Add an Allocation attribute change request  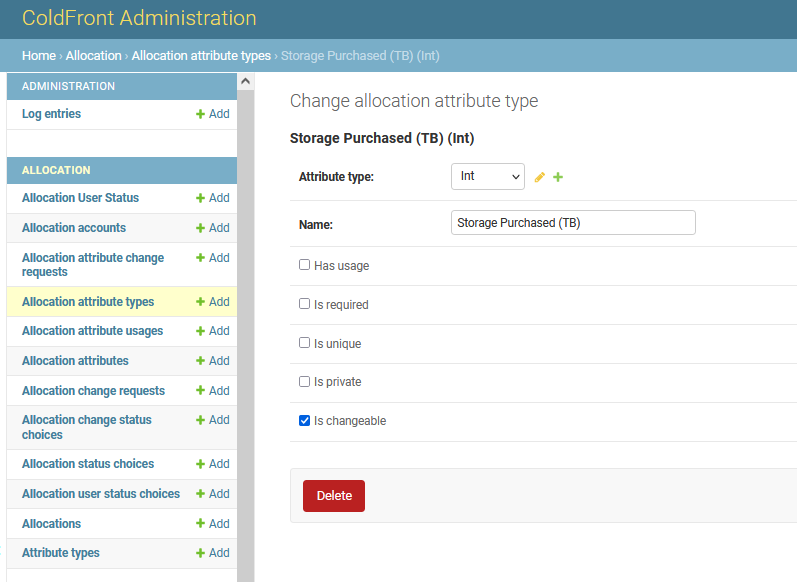click(x=213, y=258)
